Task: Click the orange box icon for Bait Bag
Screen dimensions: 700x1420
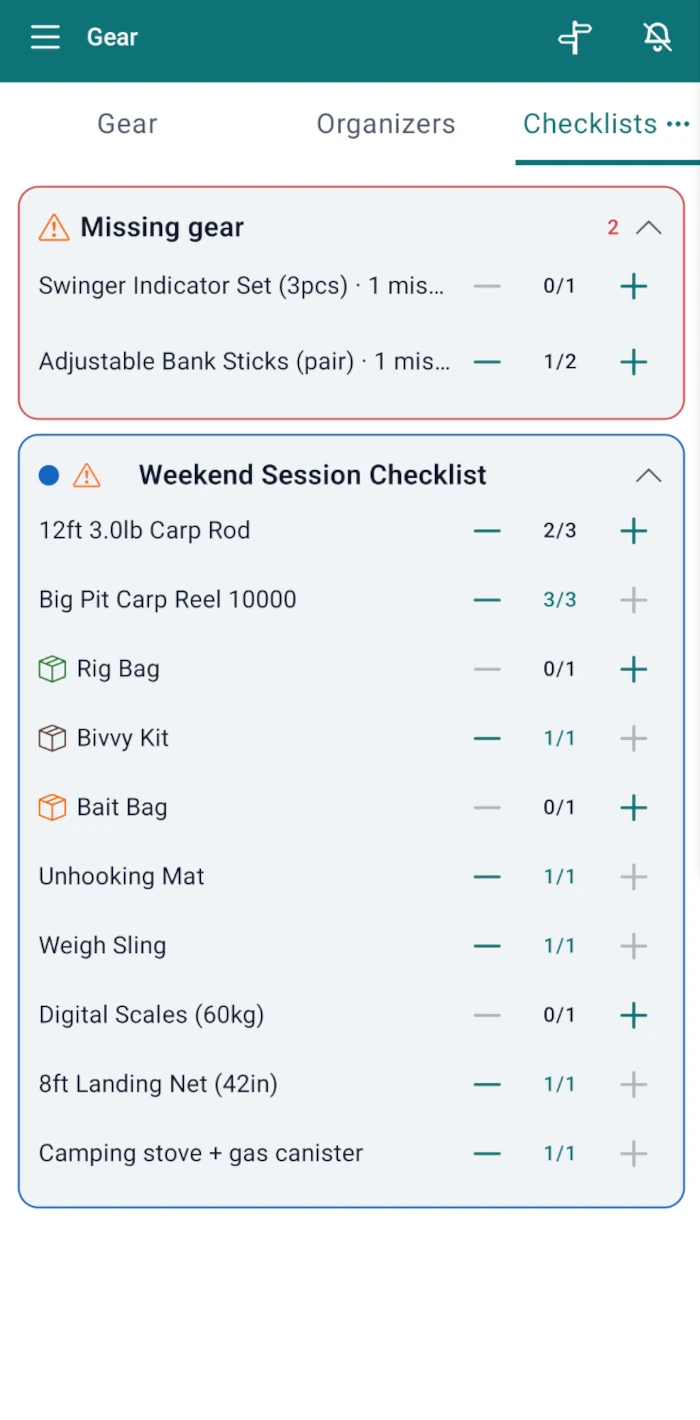Action: pyautogui.click(x=52, y=807)
